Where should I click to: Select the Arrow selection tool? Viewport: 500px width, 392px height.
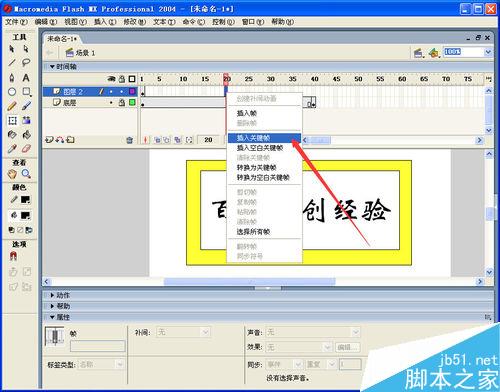coord(12,49)
